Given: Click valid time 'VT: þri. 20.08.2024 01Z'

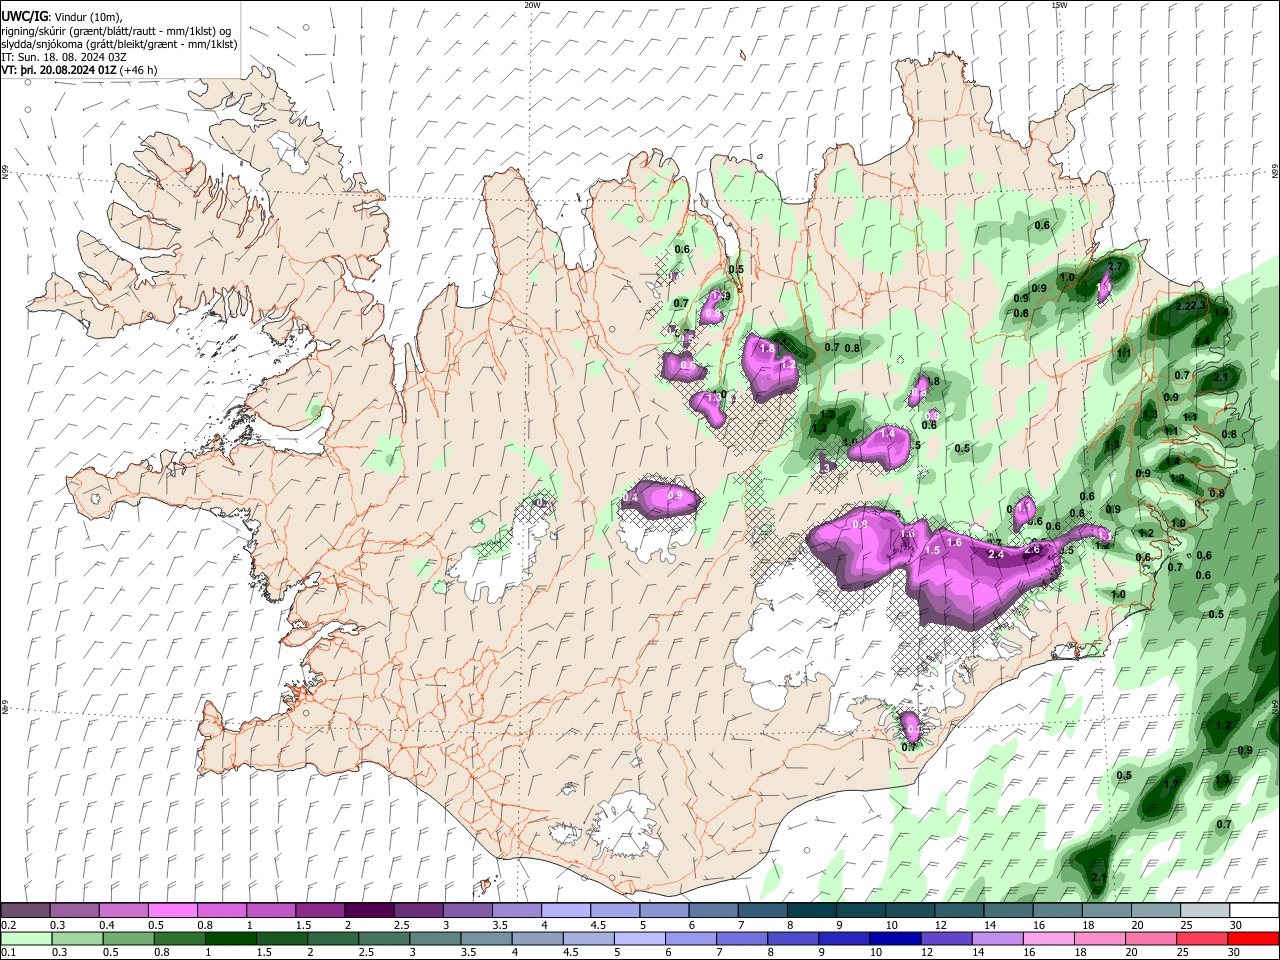Looking at the screenshot, I should (59, 70).
